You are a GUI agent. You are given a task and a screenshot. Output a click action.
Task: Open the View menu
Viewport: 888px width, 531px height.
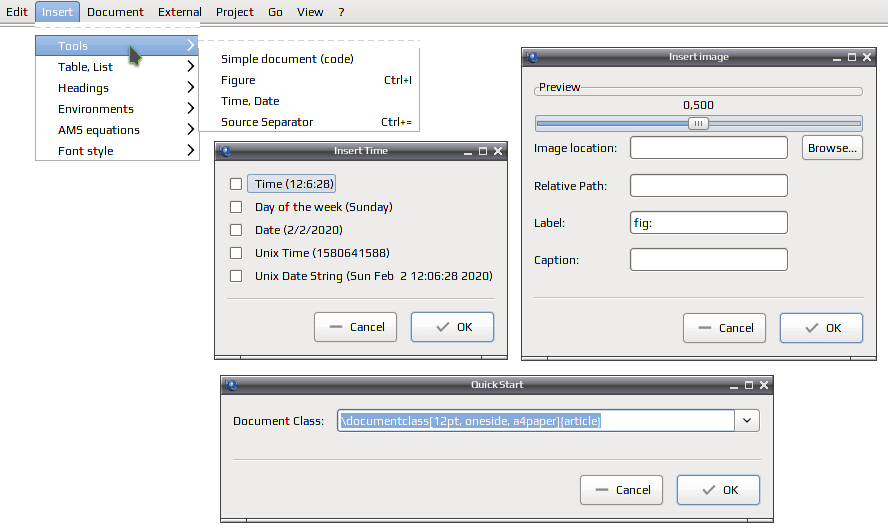310,12
